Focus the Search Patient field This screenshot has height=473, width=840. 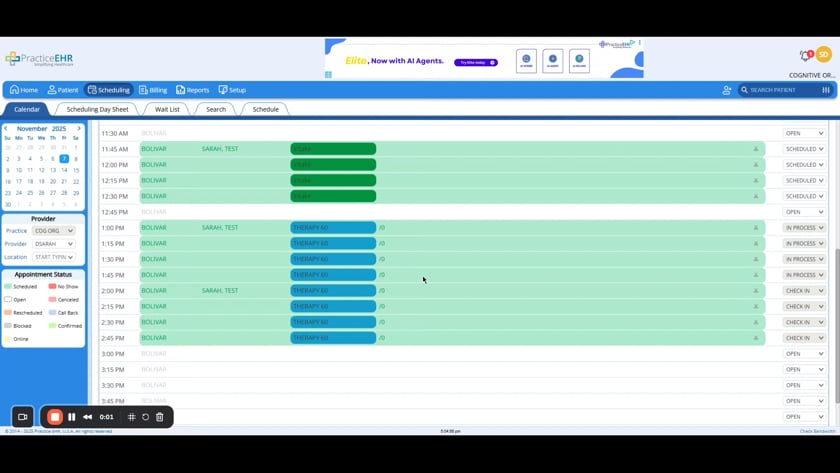pos(783,90)
